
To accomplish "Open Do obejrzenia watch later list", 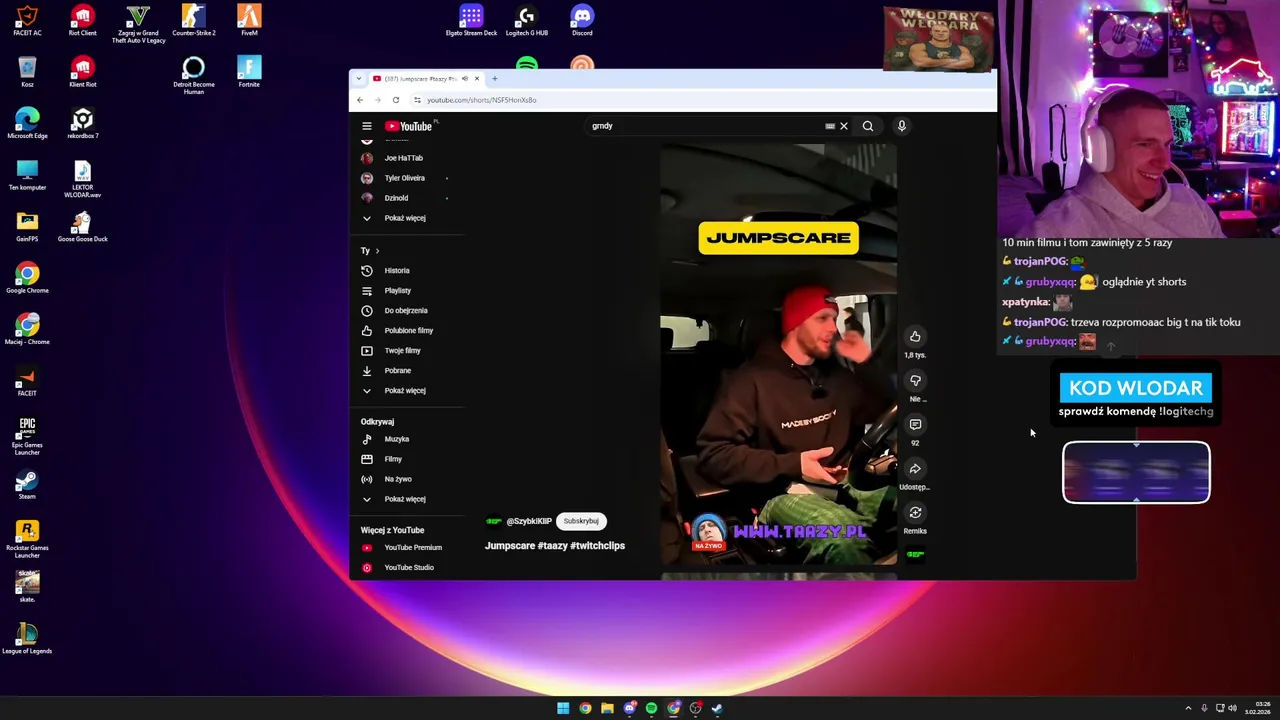I will (406, 311).
